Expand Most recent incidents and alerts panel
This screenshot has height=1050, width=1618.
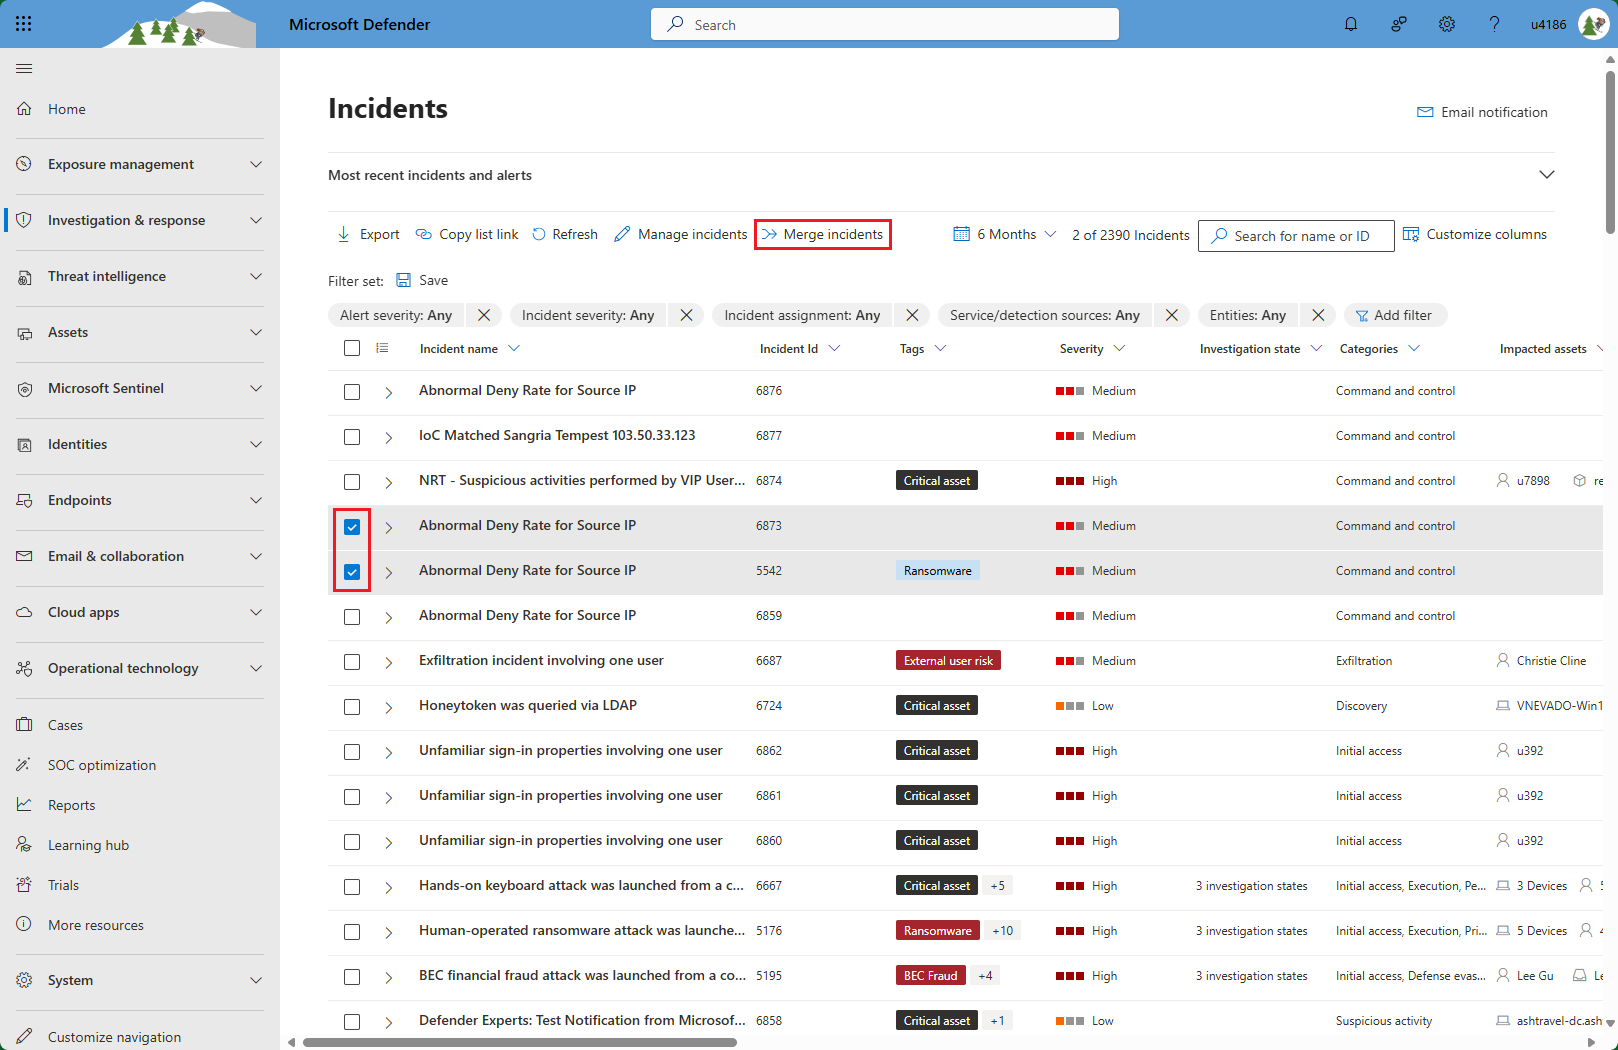(x=1547, y=175)
